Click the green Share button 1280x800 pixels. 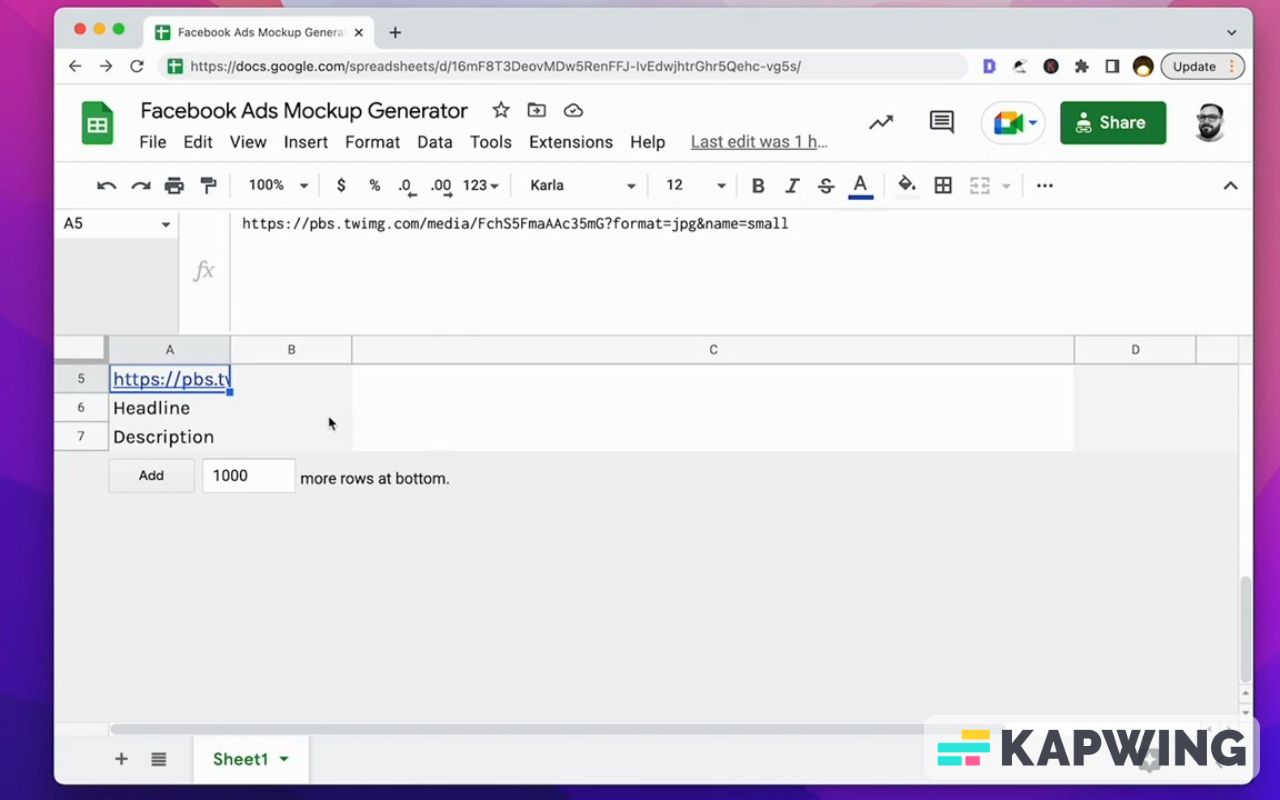tap(1113, 123)
